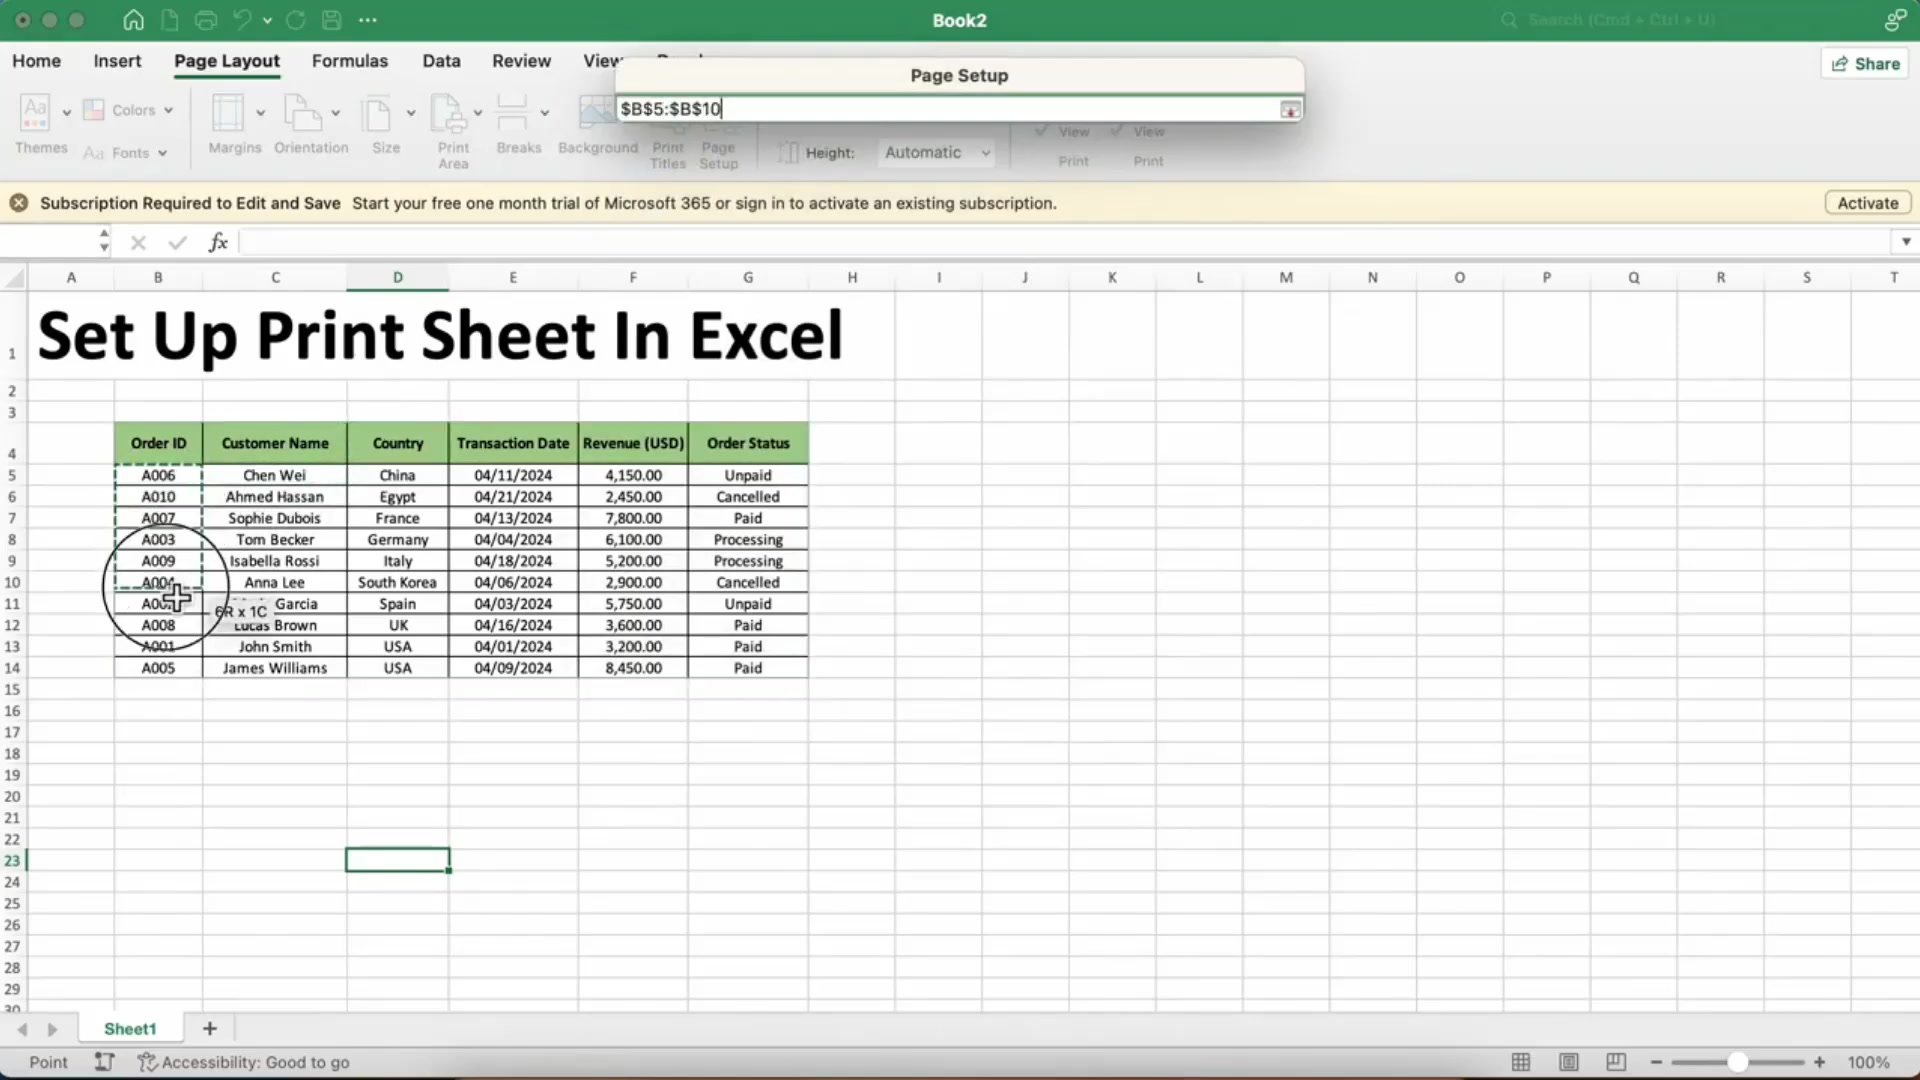This screenshot has width=1920, height=1080.
Task: Click cell containing Chen Wei
Action: tap(275, 475)
